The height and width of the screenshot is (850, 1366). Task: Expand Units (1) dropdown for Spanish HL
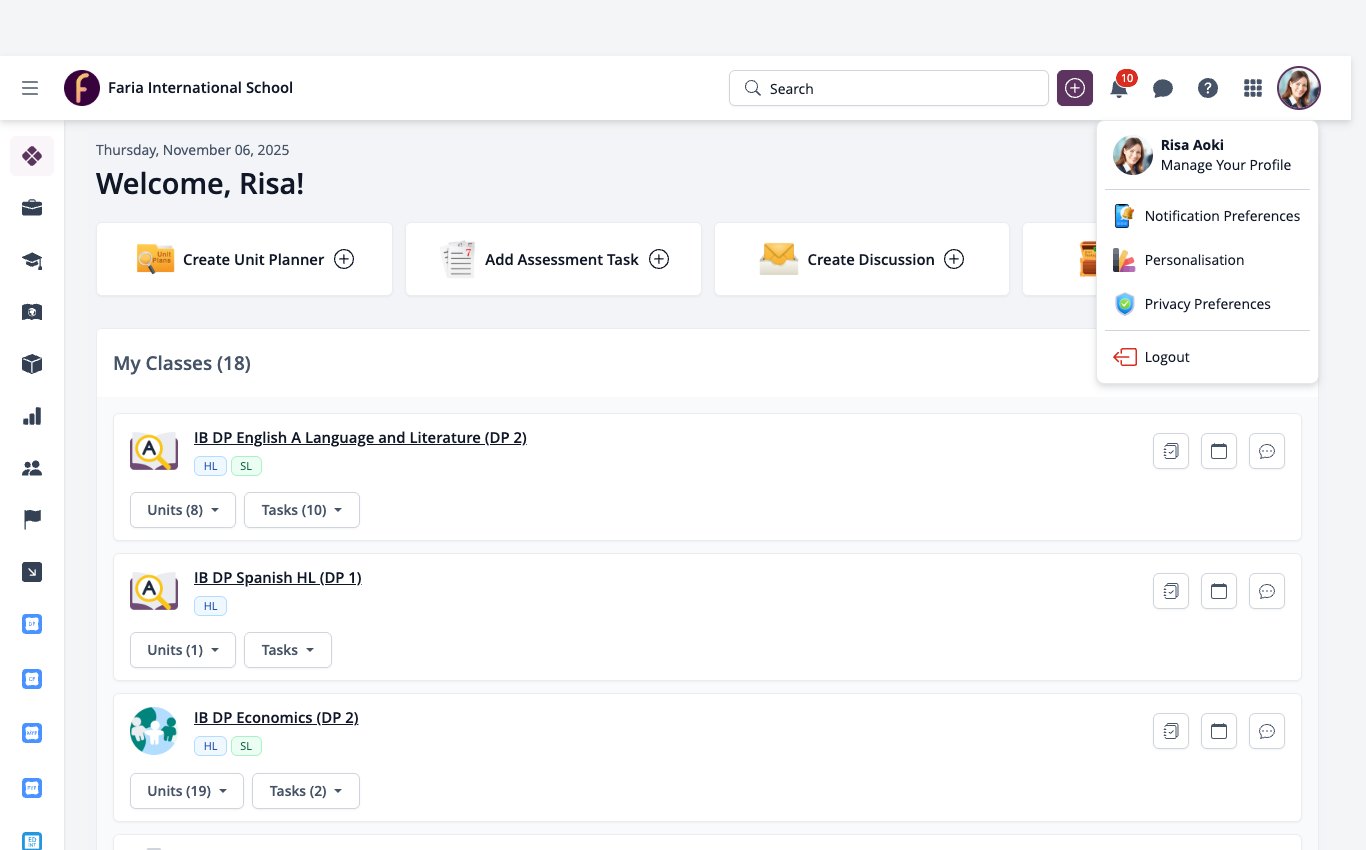tap(183, 650)
